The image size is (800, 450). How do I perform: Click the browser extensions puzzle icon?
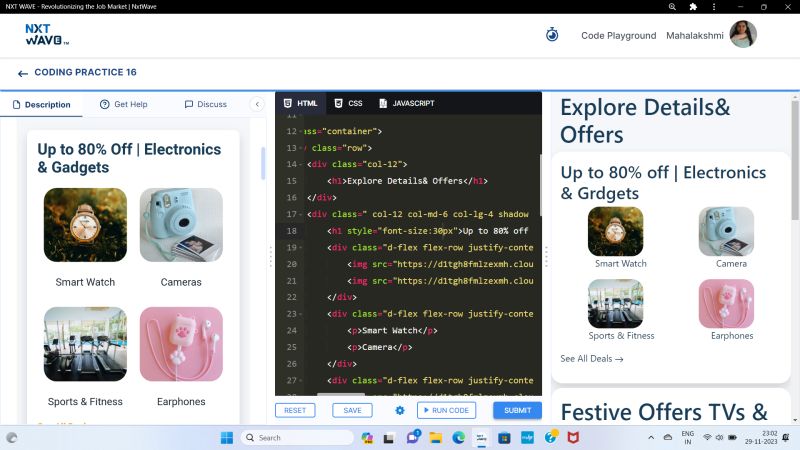[x=693, y=7]
